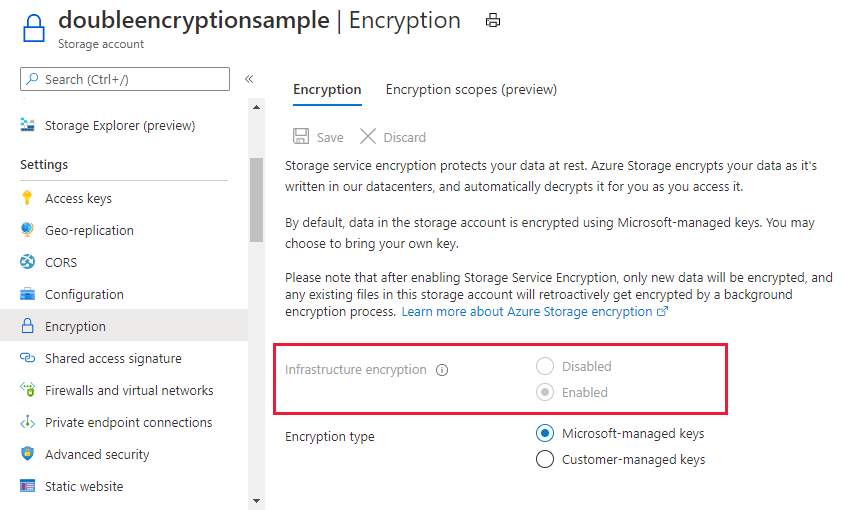Image resolution: width=844 pixels, height=510 pixels.
Task: Focus the Search (Ctrl+/) box
Action: click(x=125, y=79)
